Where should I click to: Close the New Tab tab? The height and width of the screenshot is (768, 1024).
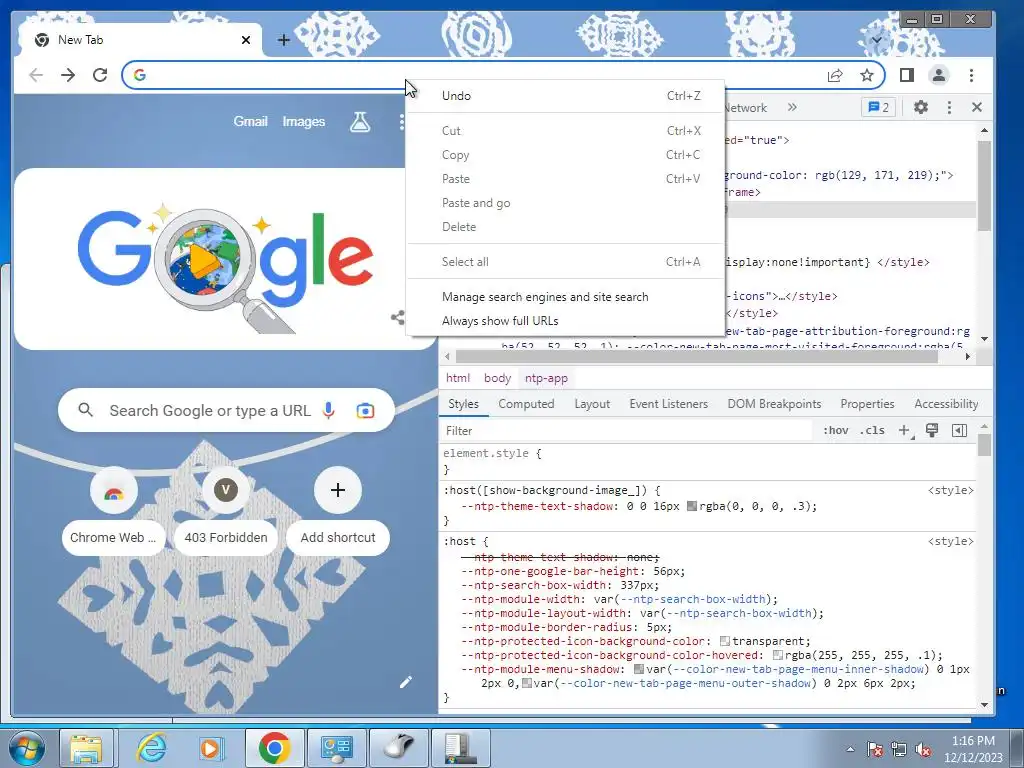click(246, 40)
